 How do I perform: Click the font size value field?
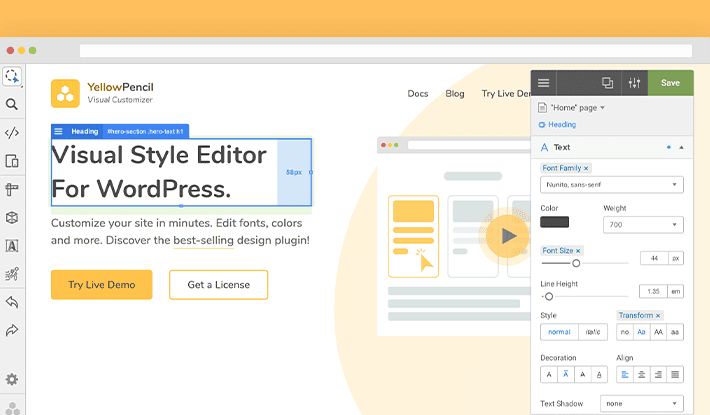654,258
